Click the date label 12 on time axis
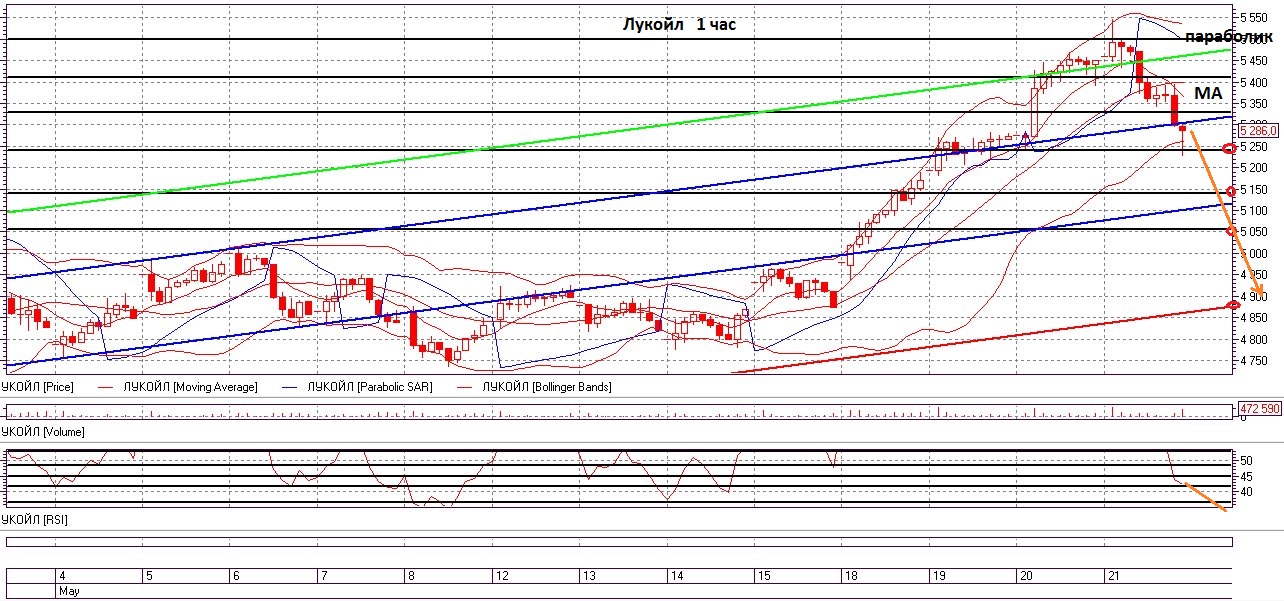The width and height of the screenshot is (1284, 601). (x=502, y=576)
